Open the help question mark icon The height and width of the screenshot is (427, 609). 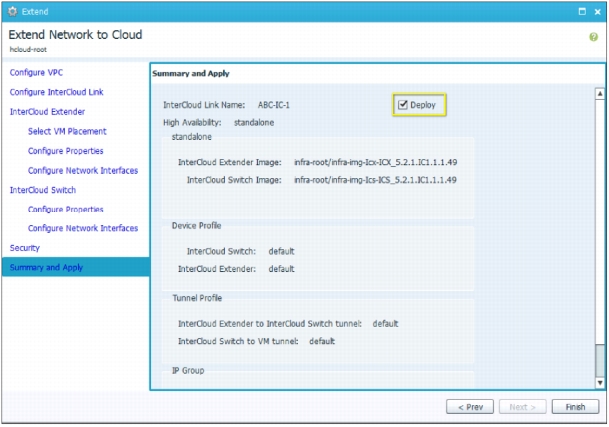tap(593, 37)
